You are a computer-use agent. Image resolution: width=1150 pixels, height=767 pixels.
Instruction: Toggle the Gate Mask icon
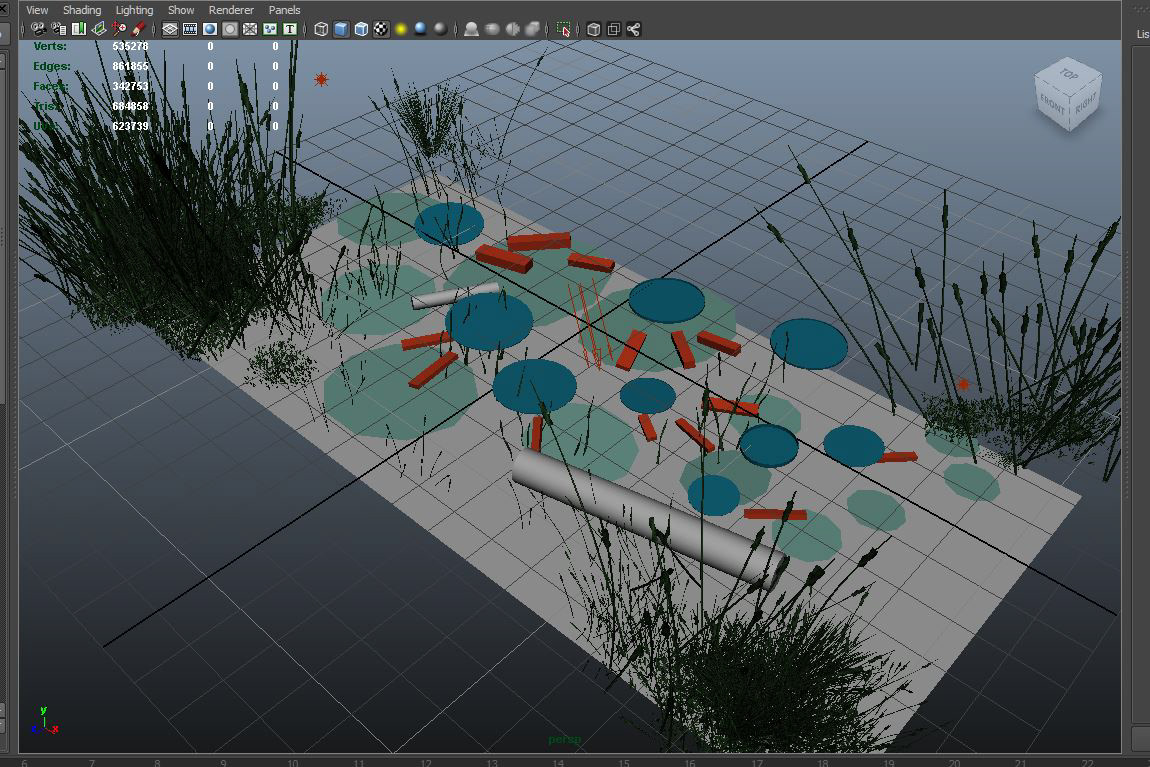pyautogui.click(x=230, y=29)
